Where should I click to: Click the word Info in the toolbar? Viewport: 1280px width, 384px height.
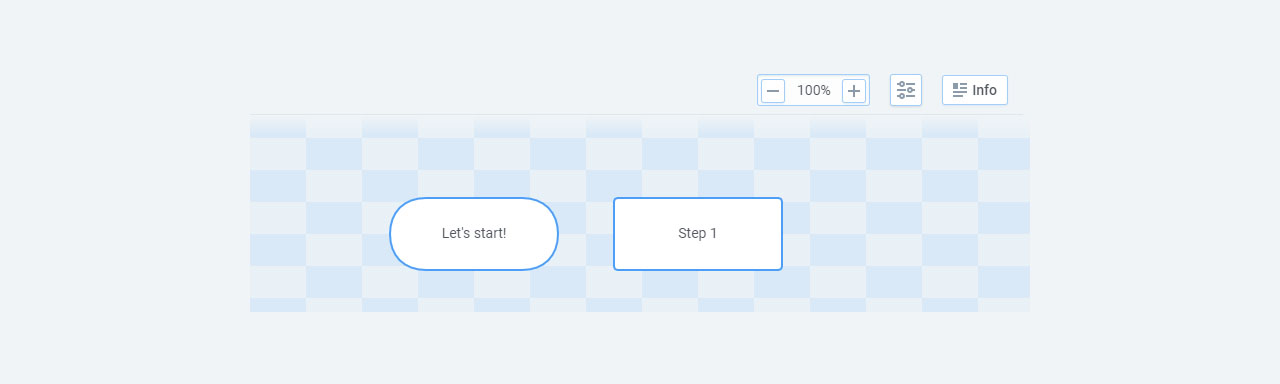(984, 90)
